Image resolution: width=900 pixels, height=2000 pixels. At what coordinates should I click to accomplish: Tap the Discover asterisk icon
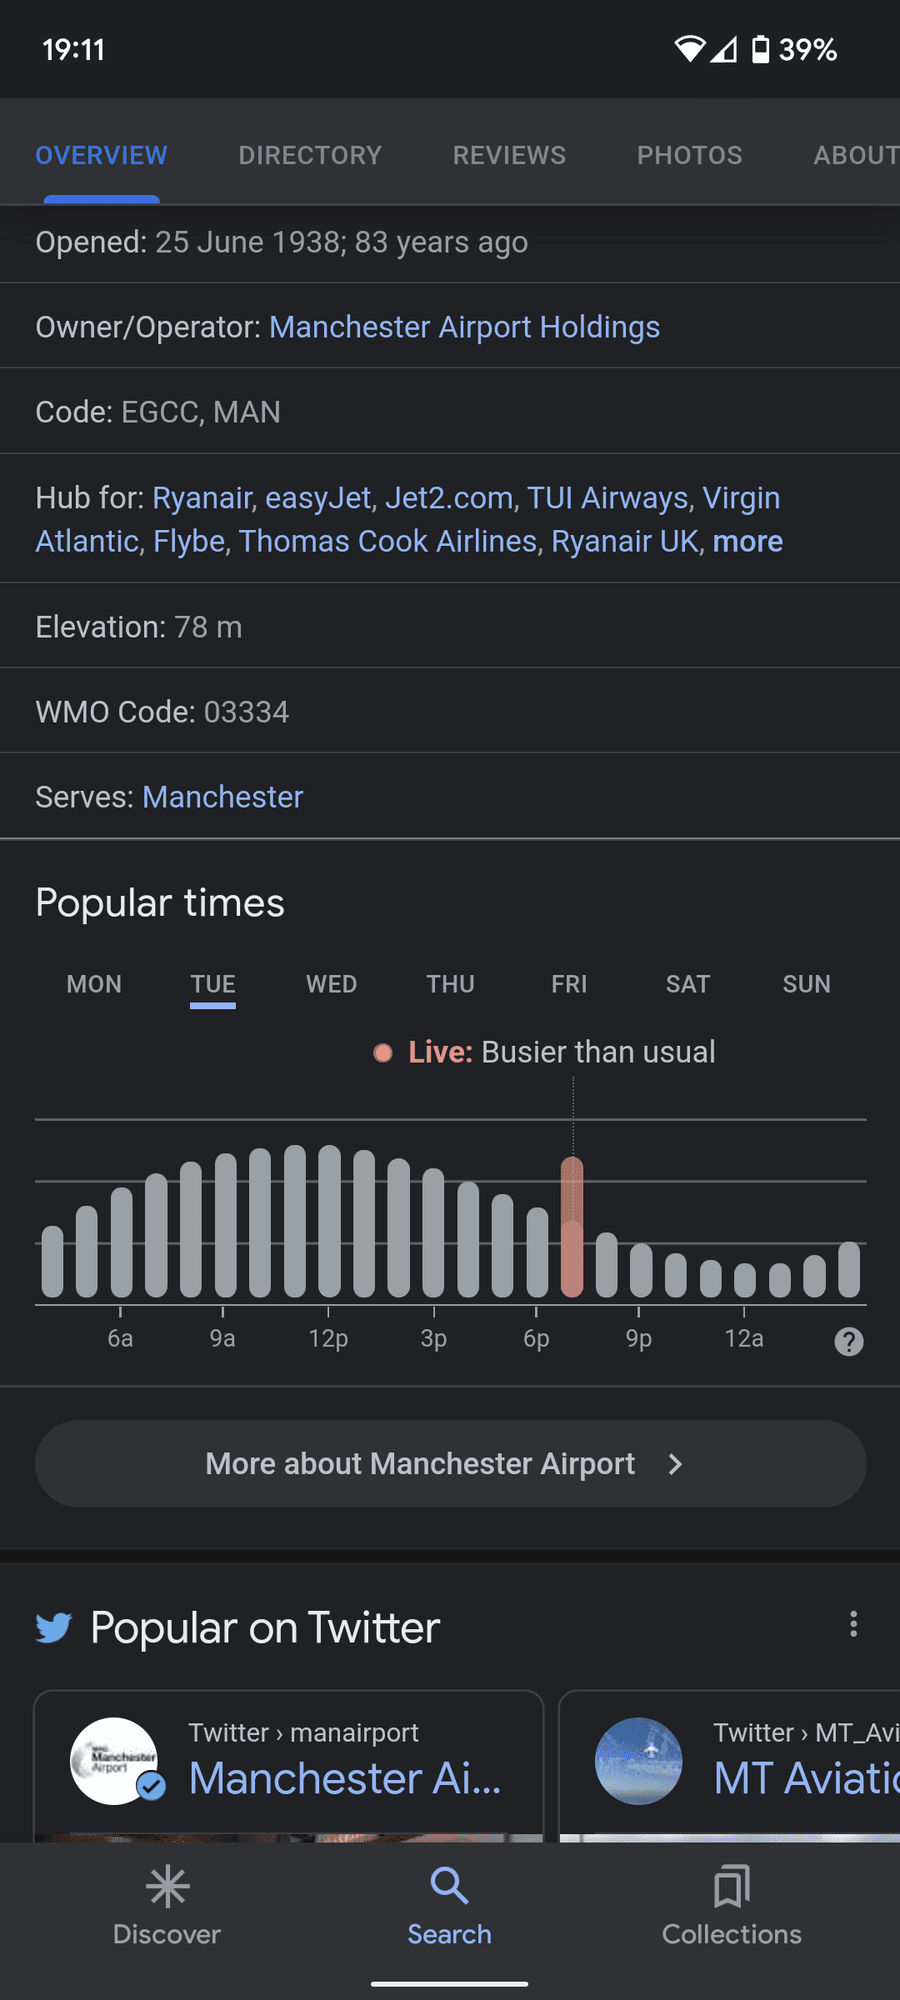167,1887
